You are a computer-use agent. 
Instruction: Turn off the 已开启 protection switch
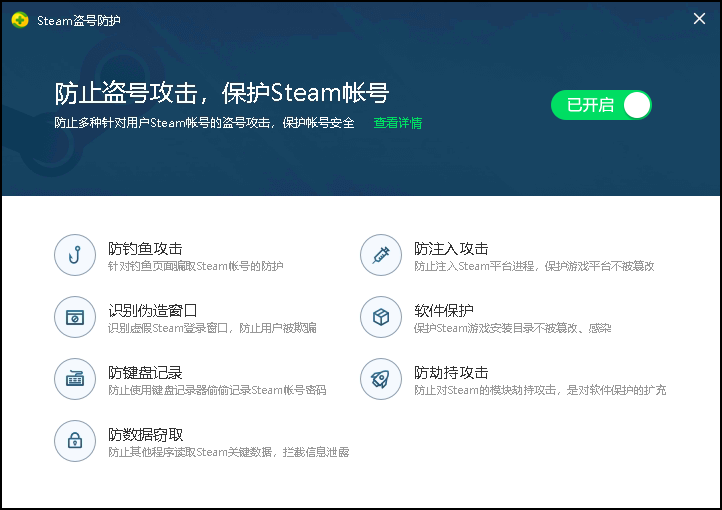point(601,105)
